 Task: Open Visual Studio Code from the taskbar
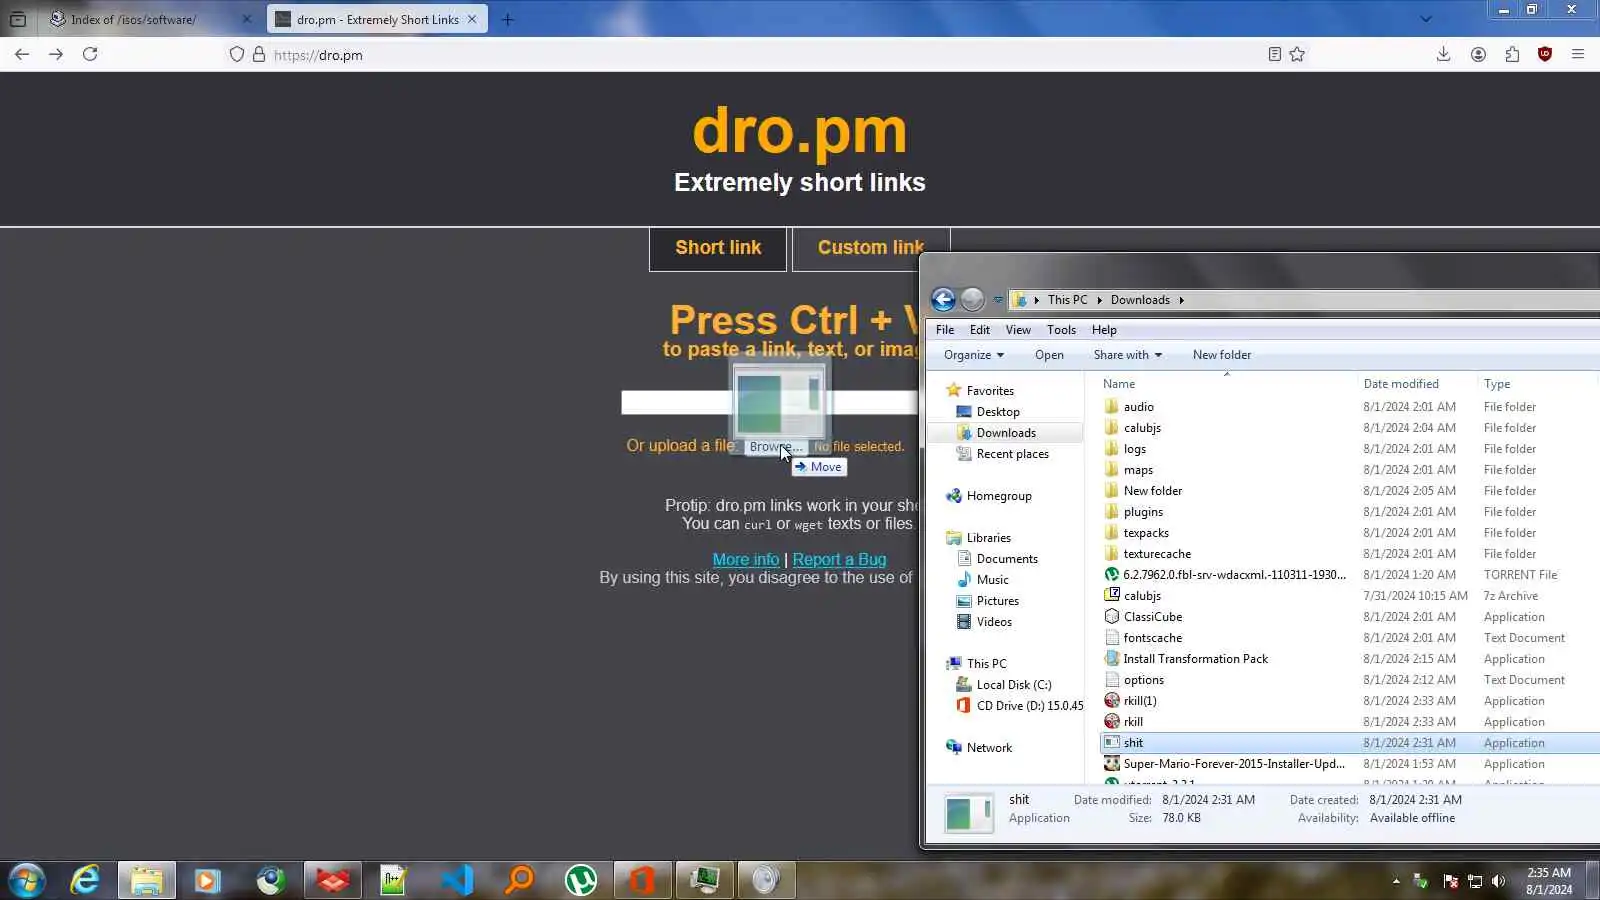(x=457, y=880)
